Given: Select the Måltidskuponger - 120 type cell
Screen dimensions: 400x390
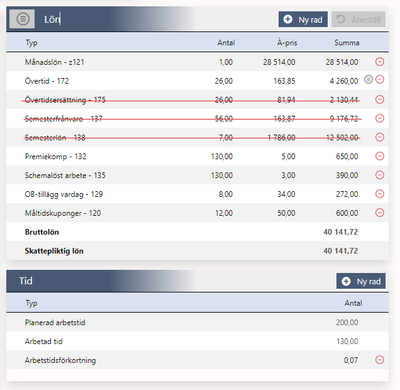Looking at the screenshot, I should pos(63,213).
